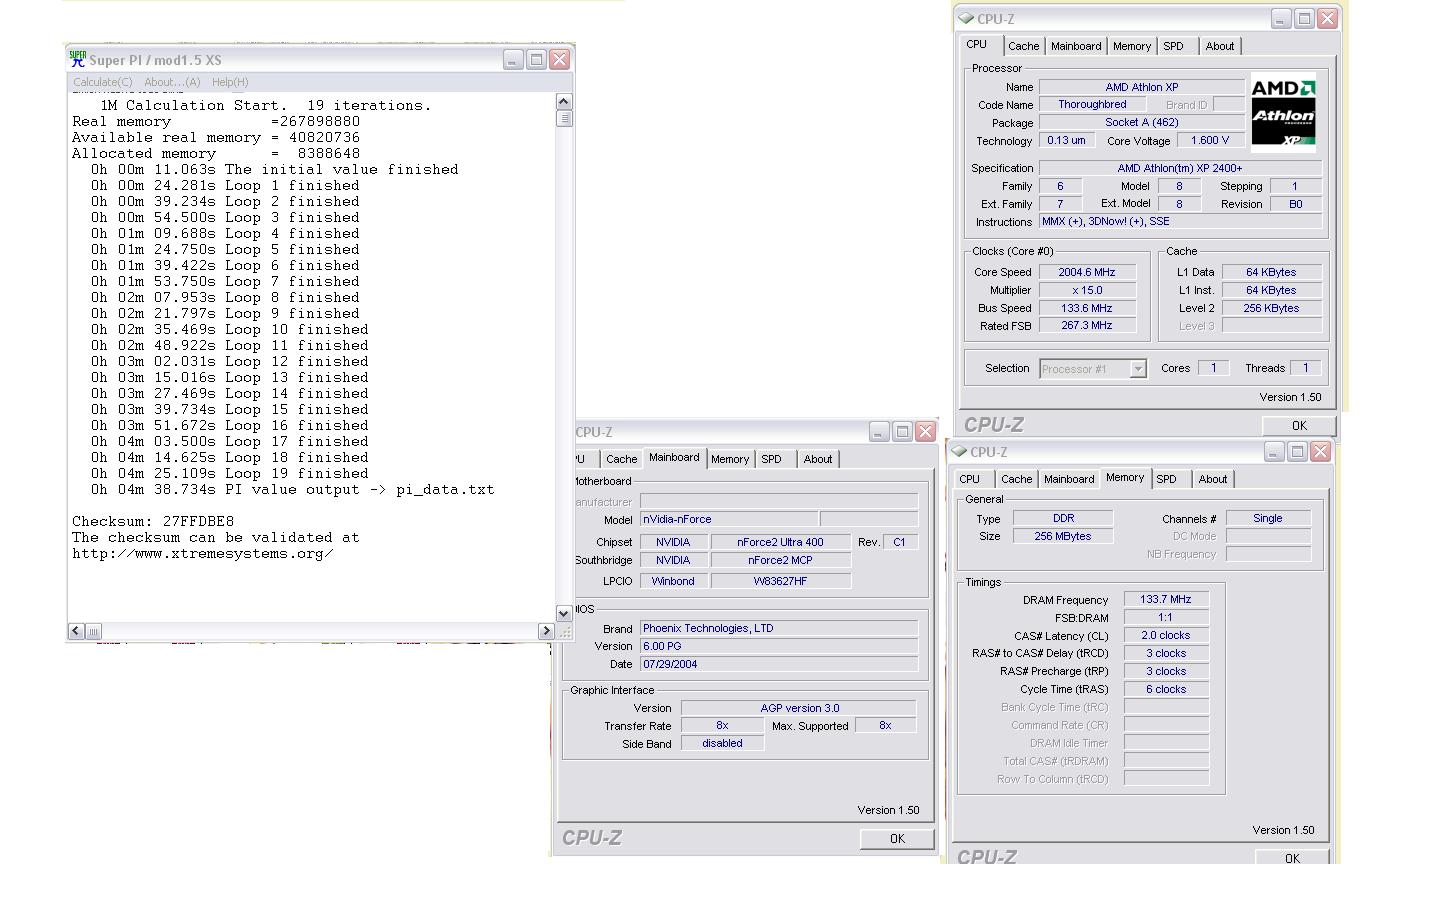
Task: Open the Calculate(C) menu
Action: tap(102, 82)
